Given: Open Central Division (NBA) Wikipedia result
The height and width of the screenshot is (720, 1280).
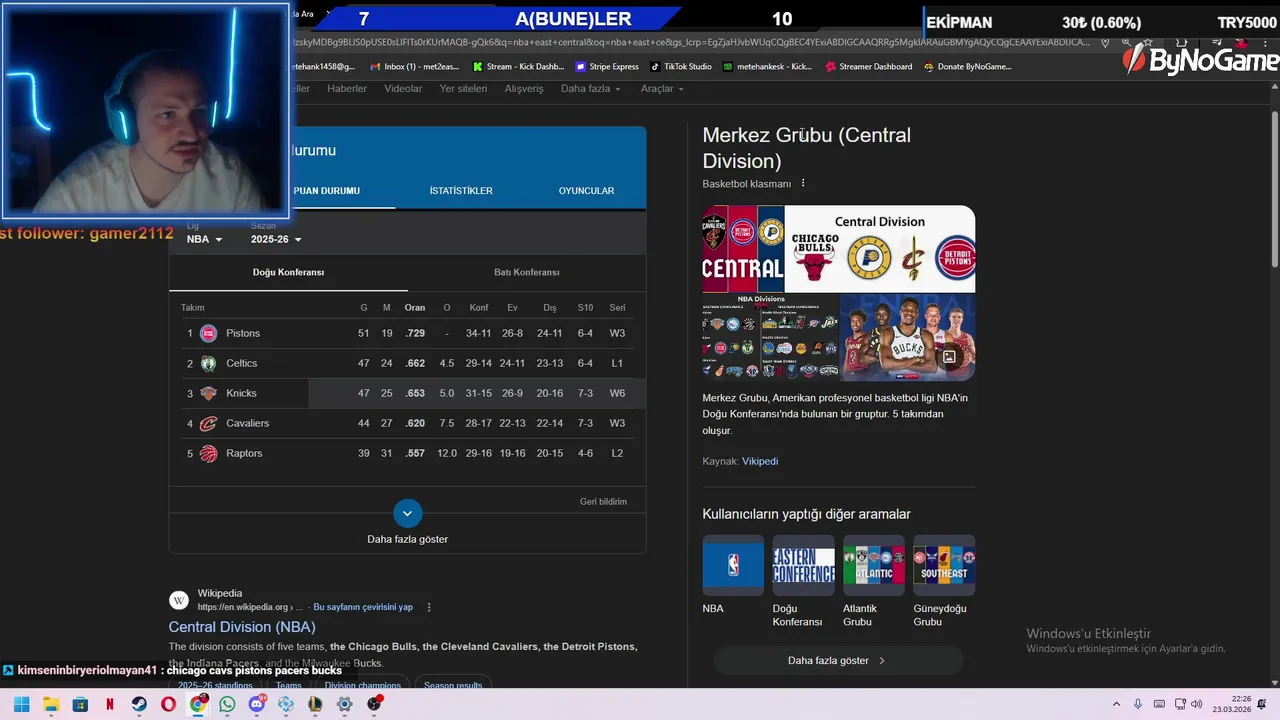Looking at the screenshot, I should point(242,627).
